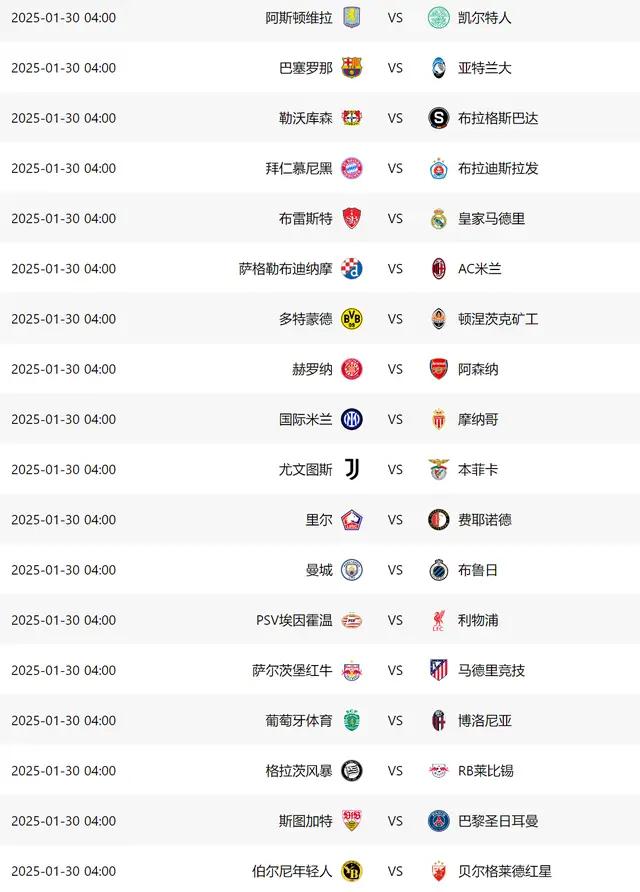This screenshot has height=892, width=640.
Task: Click the Borussia Dortmund BVB logo
Action: [351, 319]
